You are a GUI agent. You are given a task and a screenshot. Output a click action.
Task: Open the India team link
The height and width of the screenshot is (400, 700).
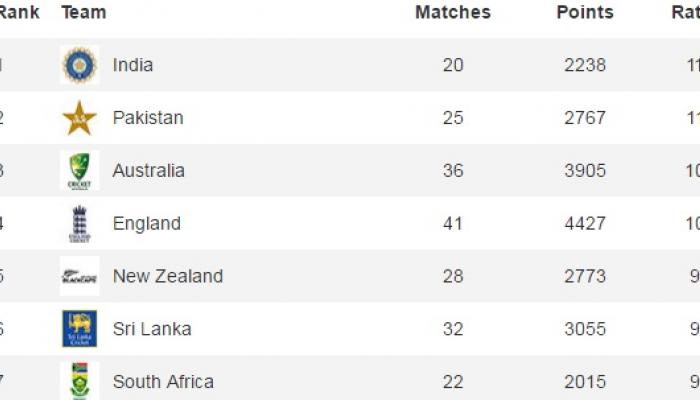click(x=133, y=65)
